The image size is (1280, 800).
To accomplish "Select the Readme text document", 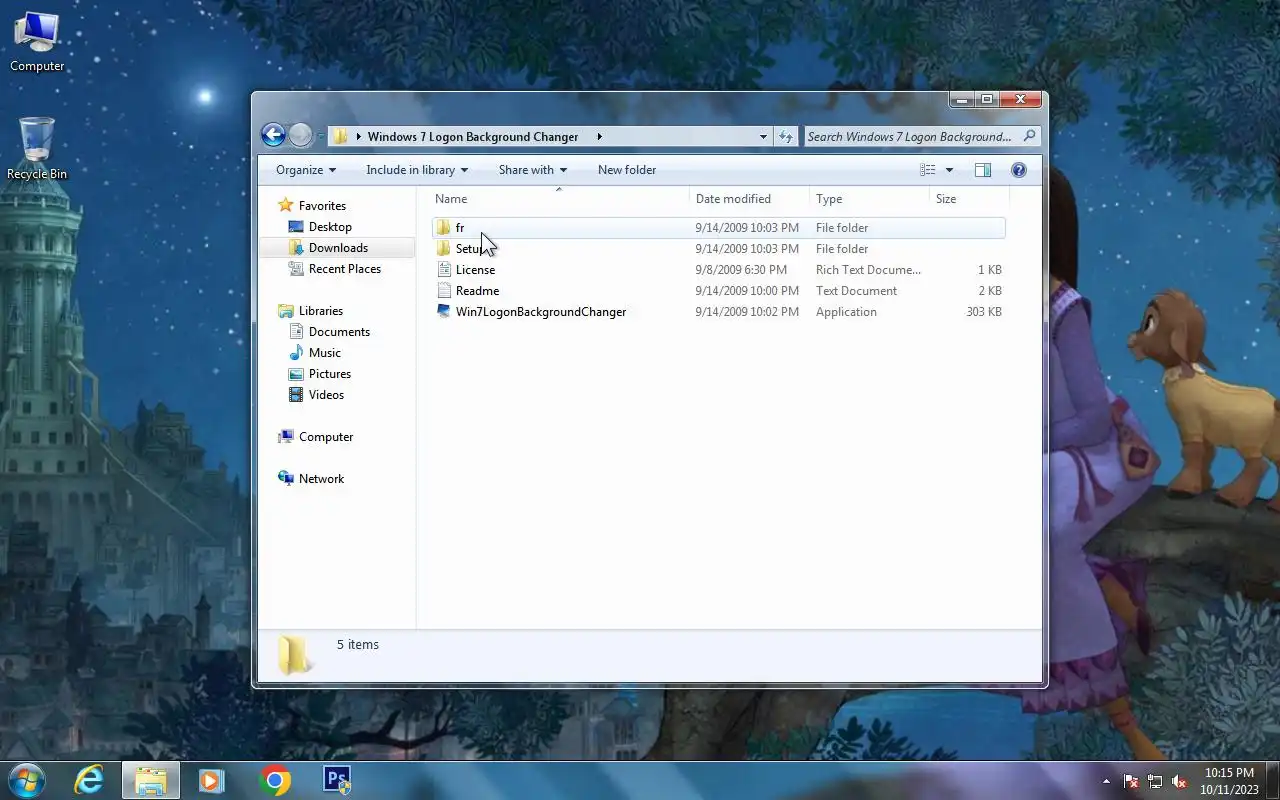I will point(718,291).
